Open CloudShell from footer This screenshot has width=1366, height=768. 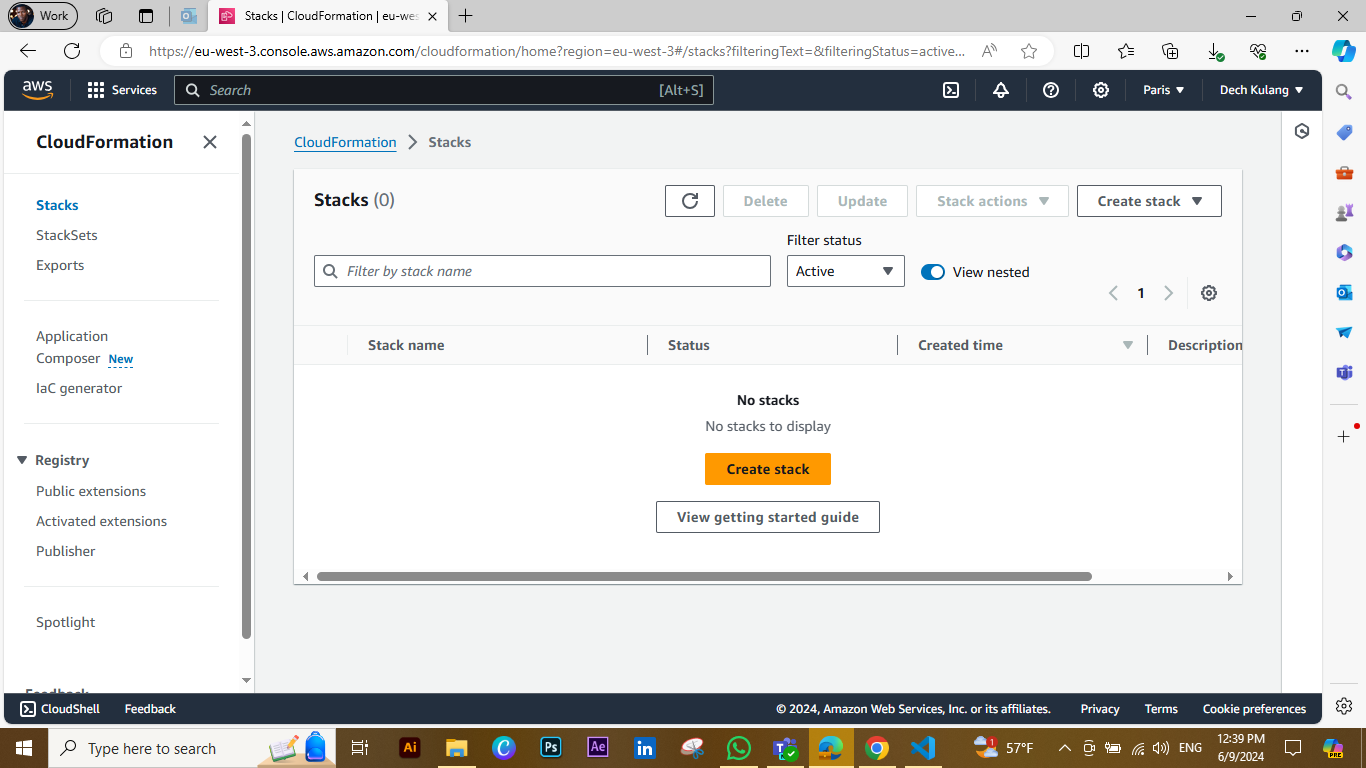(x=60, y=709)
